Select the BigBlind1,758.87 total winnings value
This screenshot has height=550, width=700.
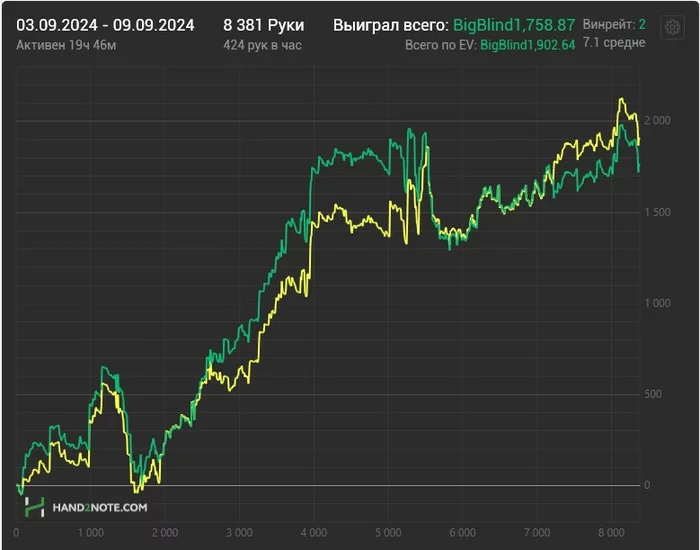coord(514,25)
